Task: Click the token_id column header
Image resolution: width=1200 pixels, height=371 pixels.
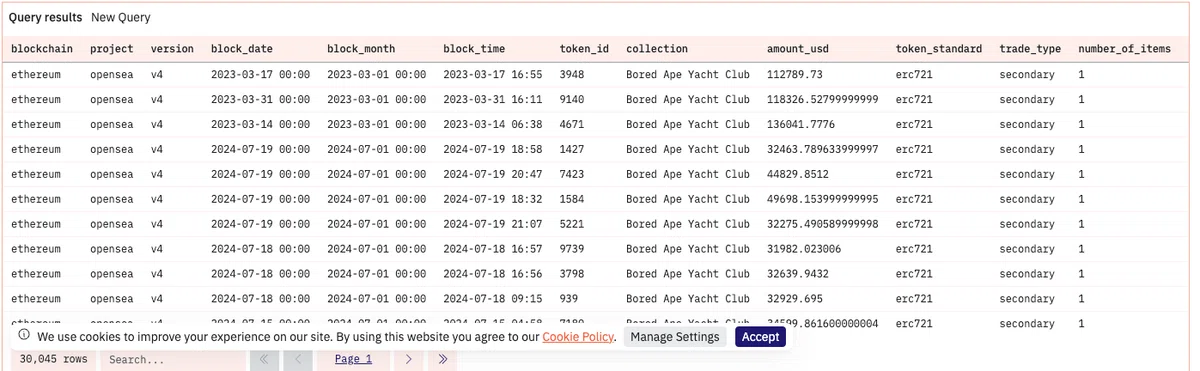Action: 584,48
